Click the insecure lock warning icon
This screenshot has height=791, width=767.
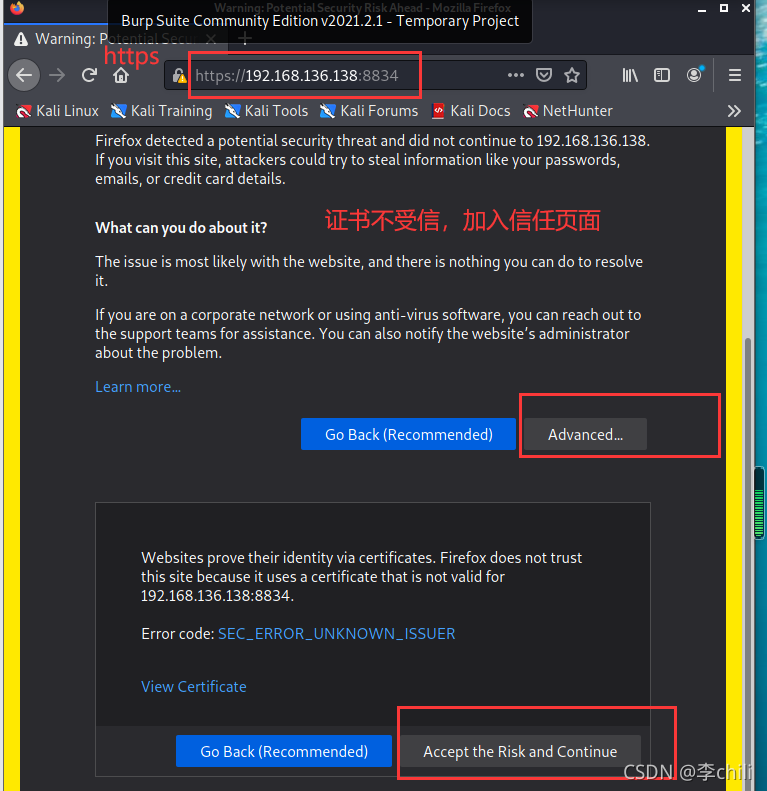179,76
